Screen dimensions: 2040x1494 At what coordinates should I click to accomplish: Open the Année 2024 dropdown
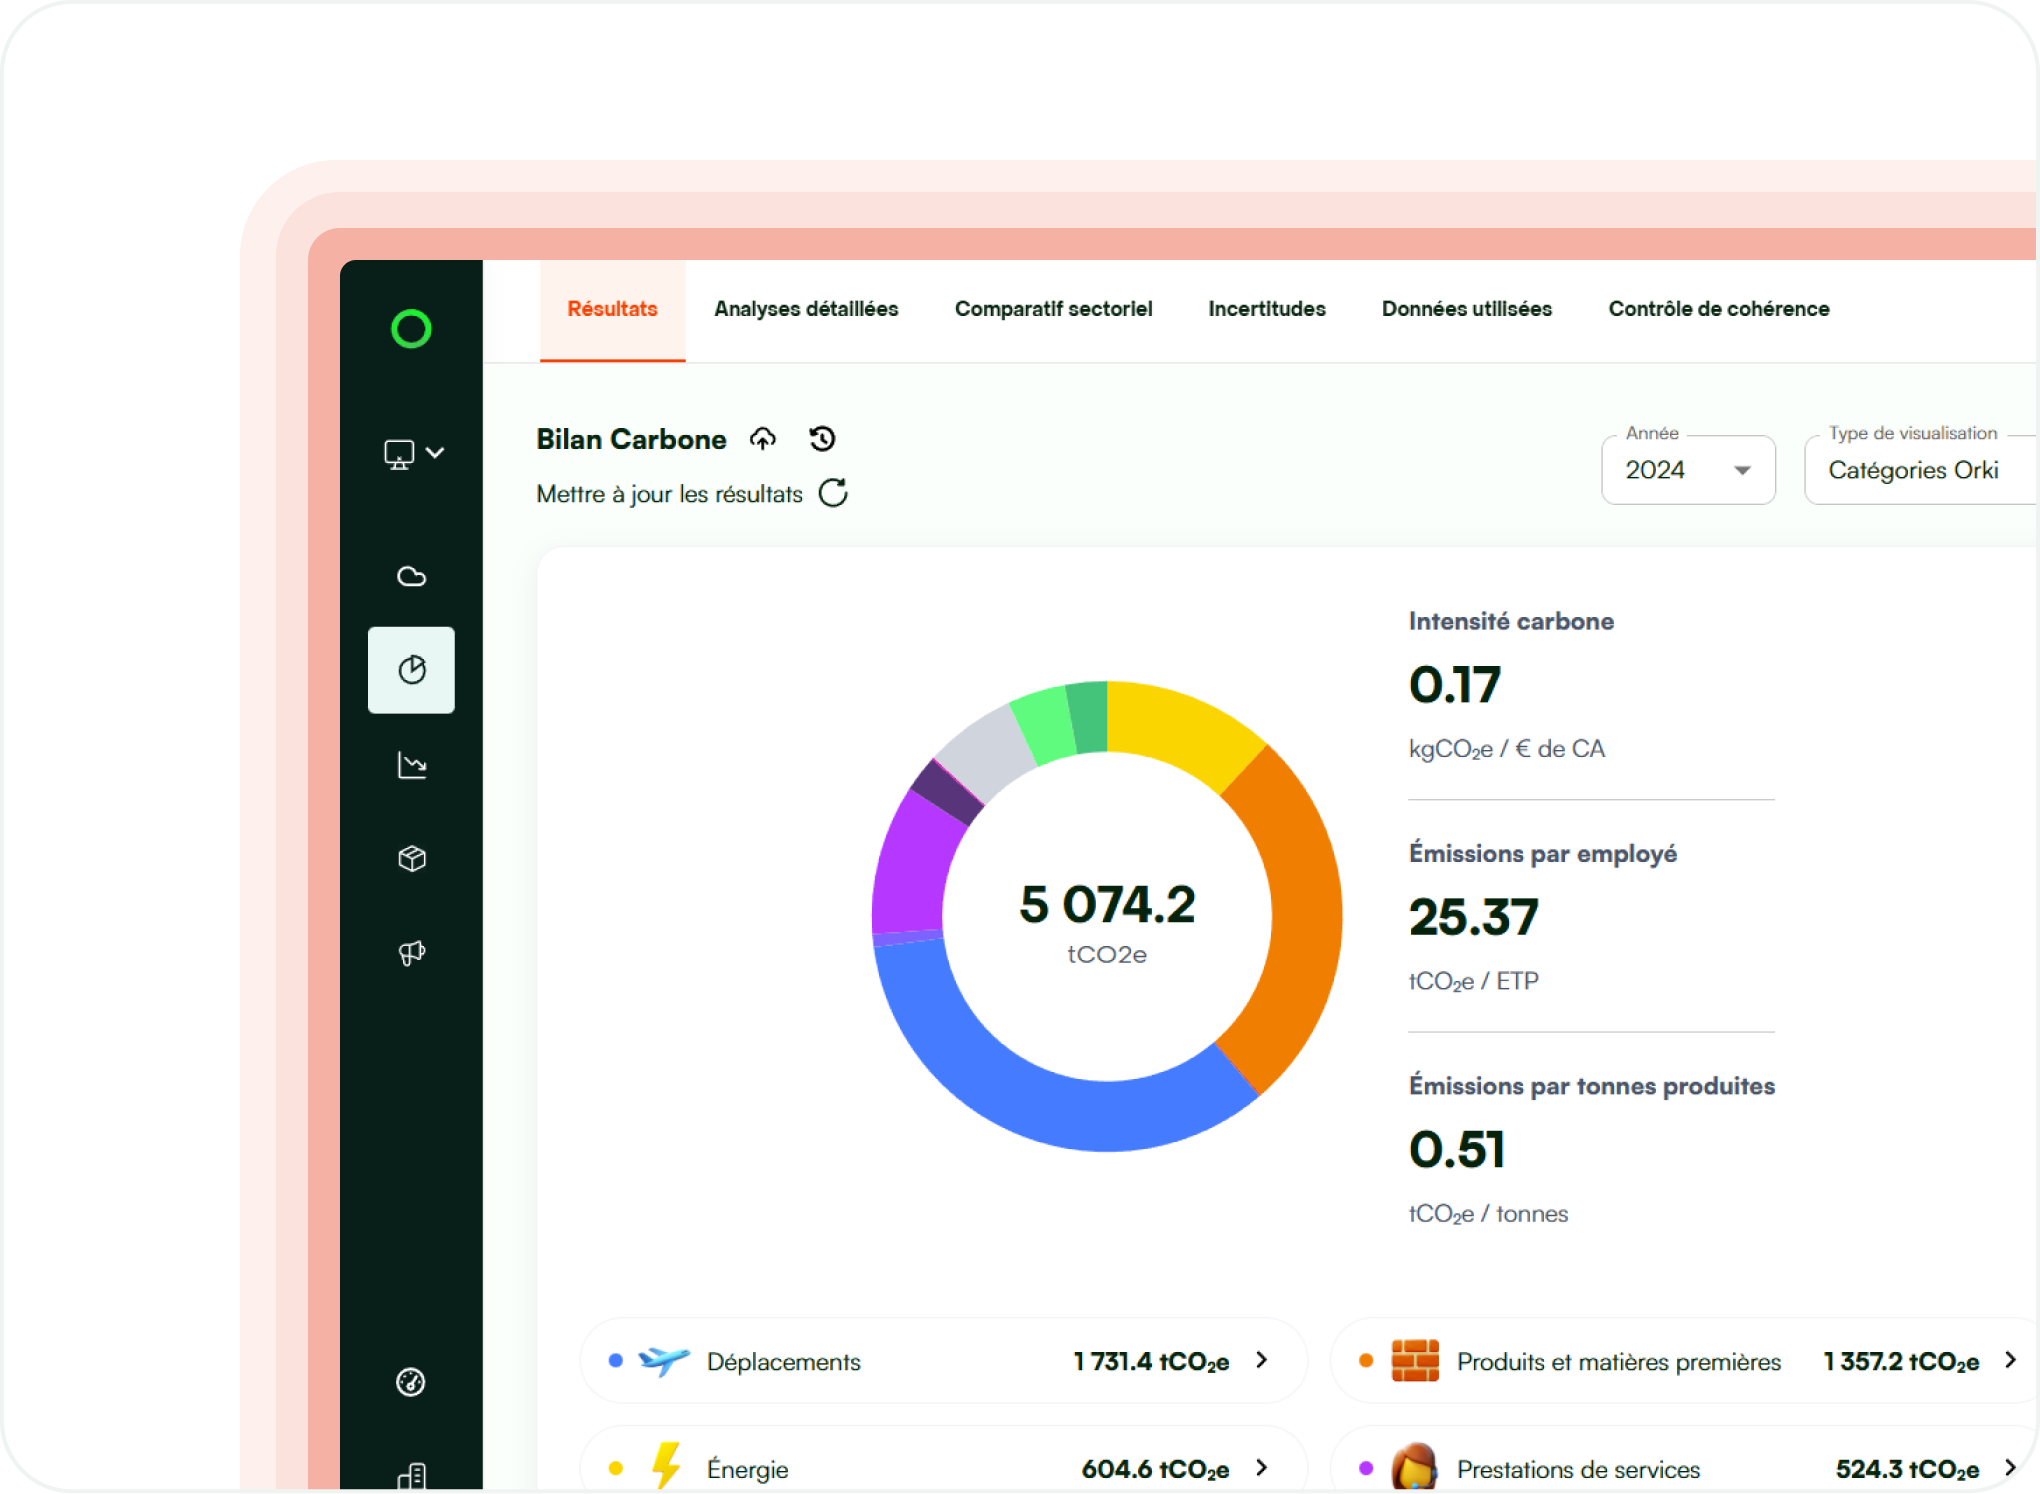pyautogui.click(x=1688, y=470)
